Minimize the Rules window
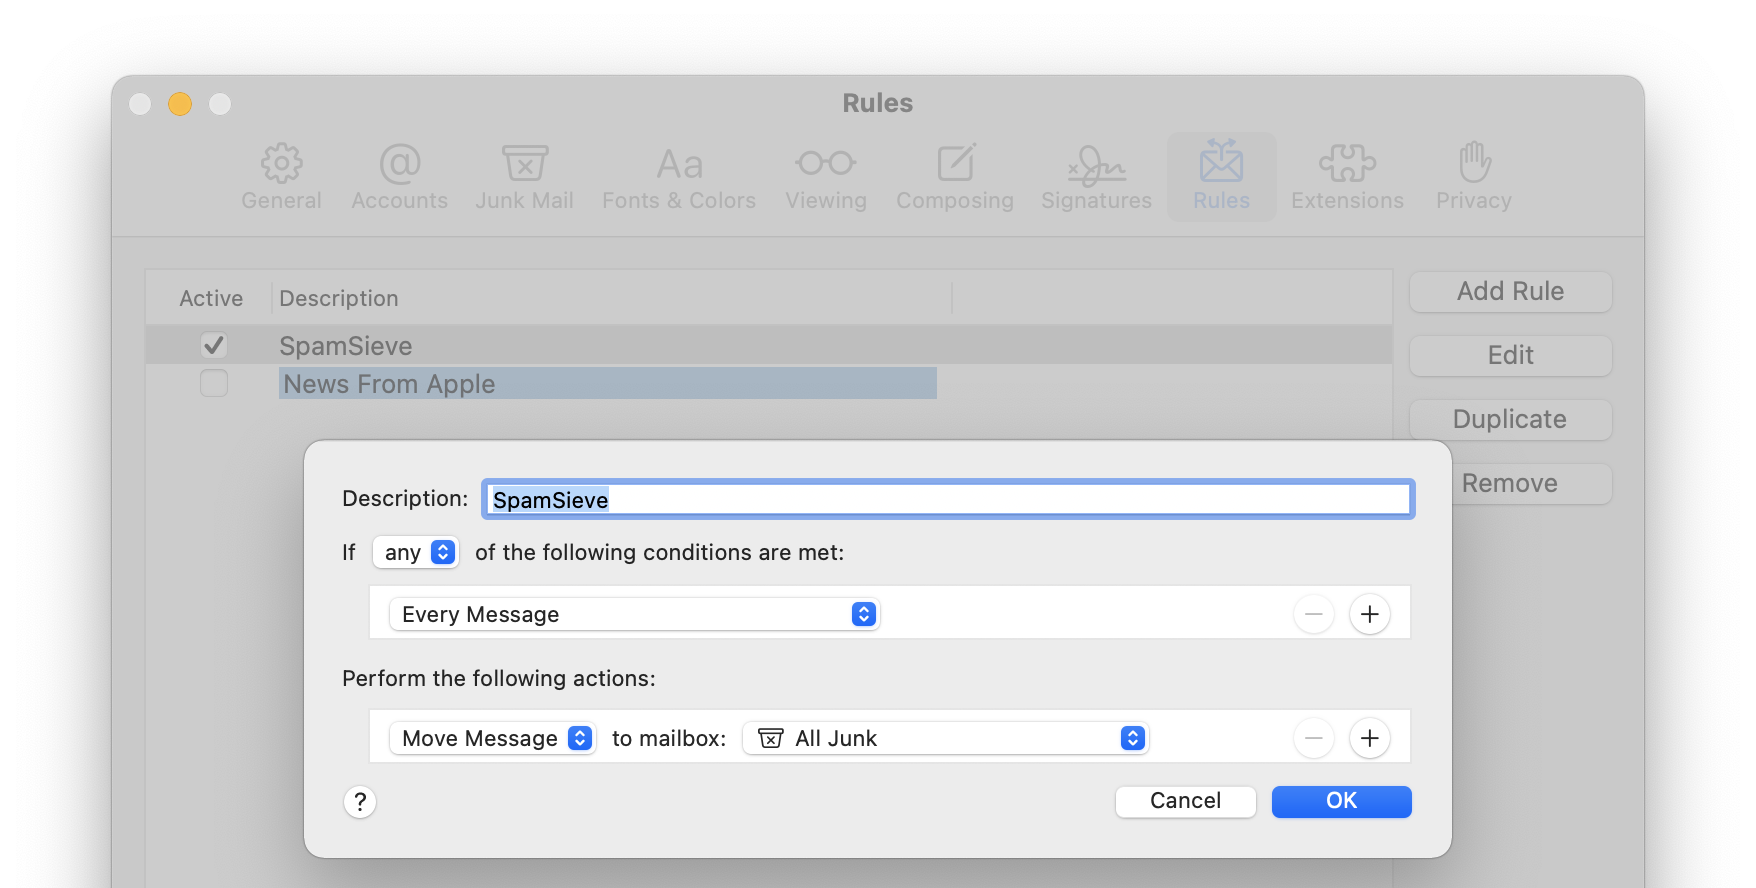 pyautogui.click(x=180, y=104)
